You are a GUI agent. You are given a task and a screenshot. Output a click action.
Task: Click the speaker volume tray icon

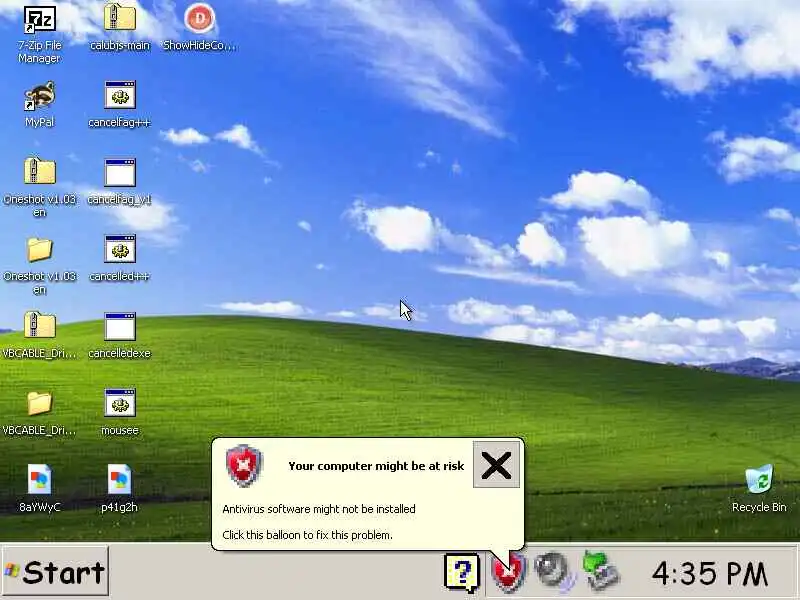click(x=554, y=570)
